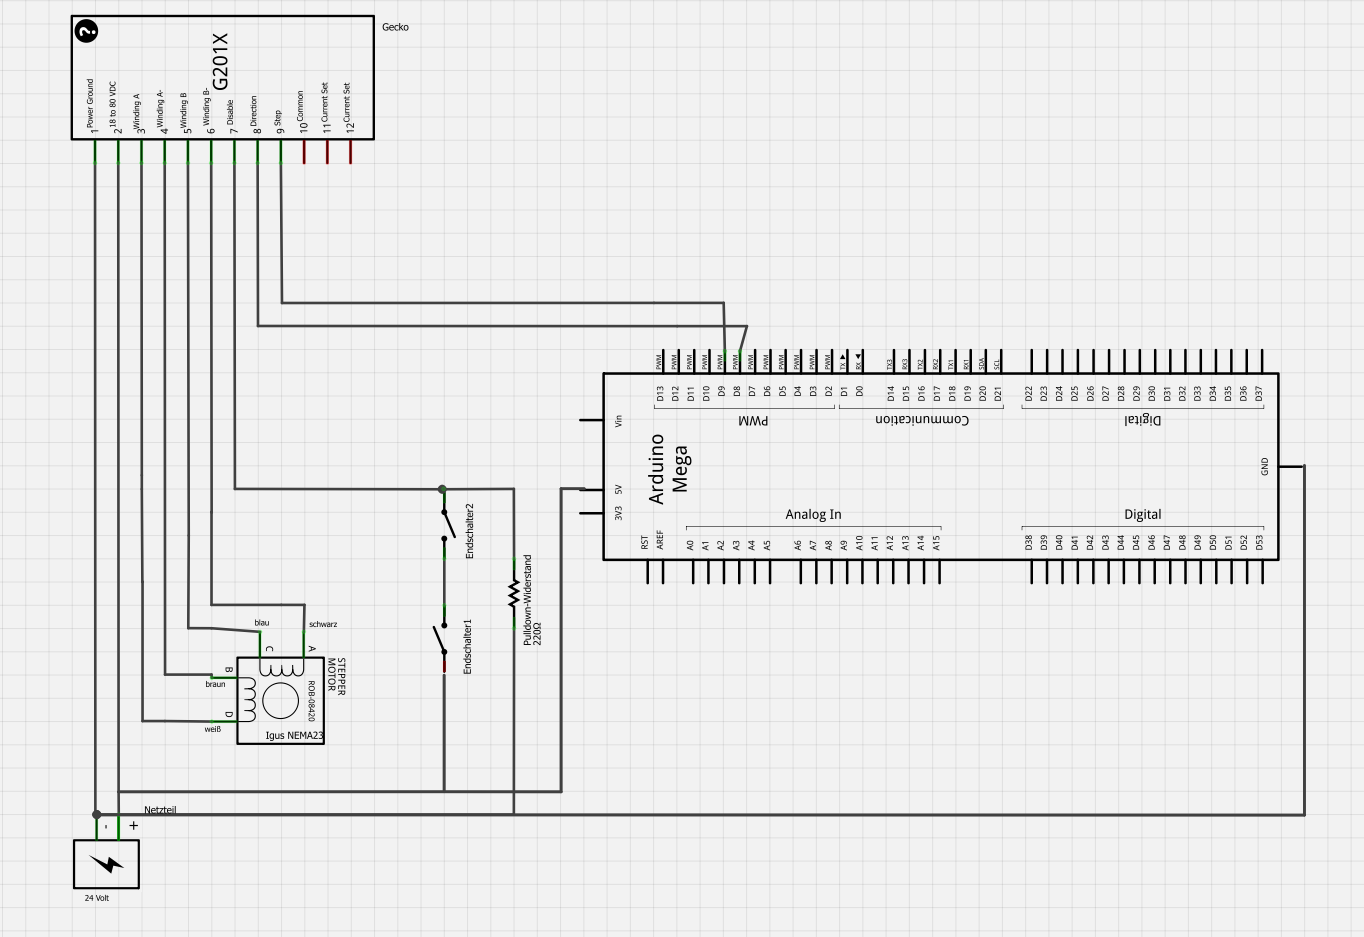Click the Igus NEMA23 motor label
The width and height of the screenshot is (1364, 937).
[x=294, y=735]
